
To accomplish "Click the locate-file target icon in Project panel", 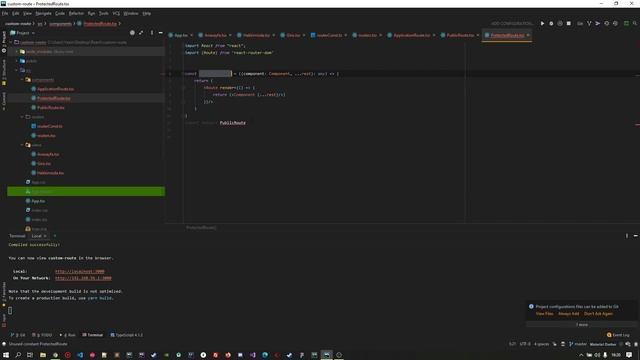I will (132, 33).
